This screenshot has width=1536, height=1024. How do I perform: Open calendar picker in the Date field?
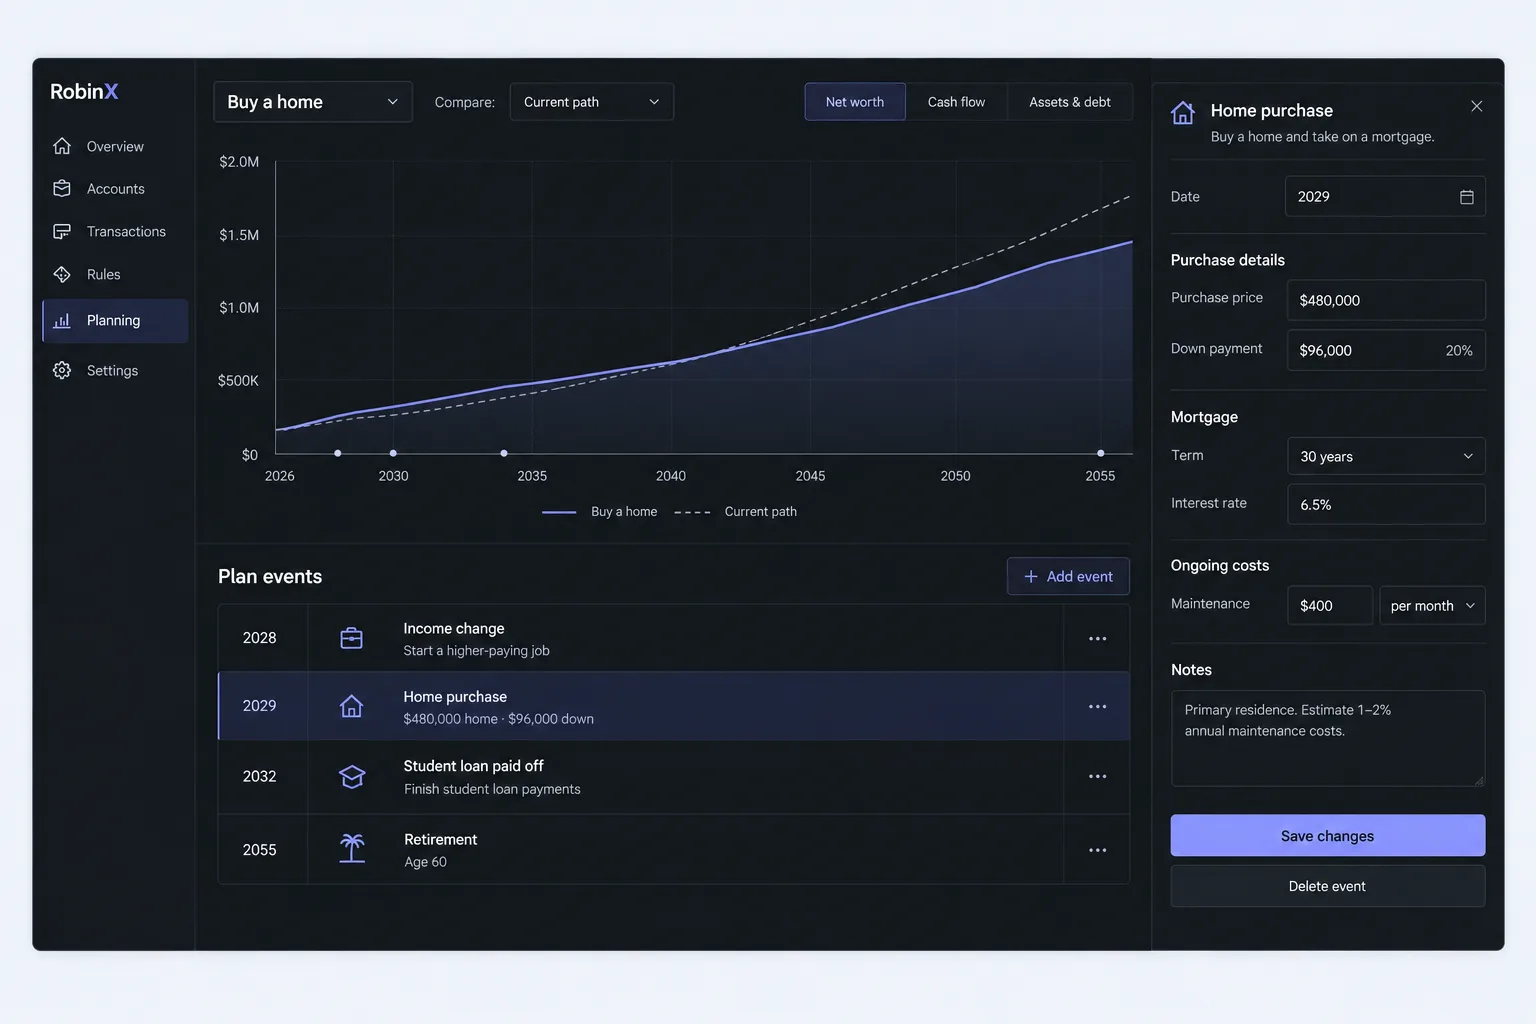pos(1466,197)
